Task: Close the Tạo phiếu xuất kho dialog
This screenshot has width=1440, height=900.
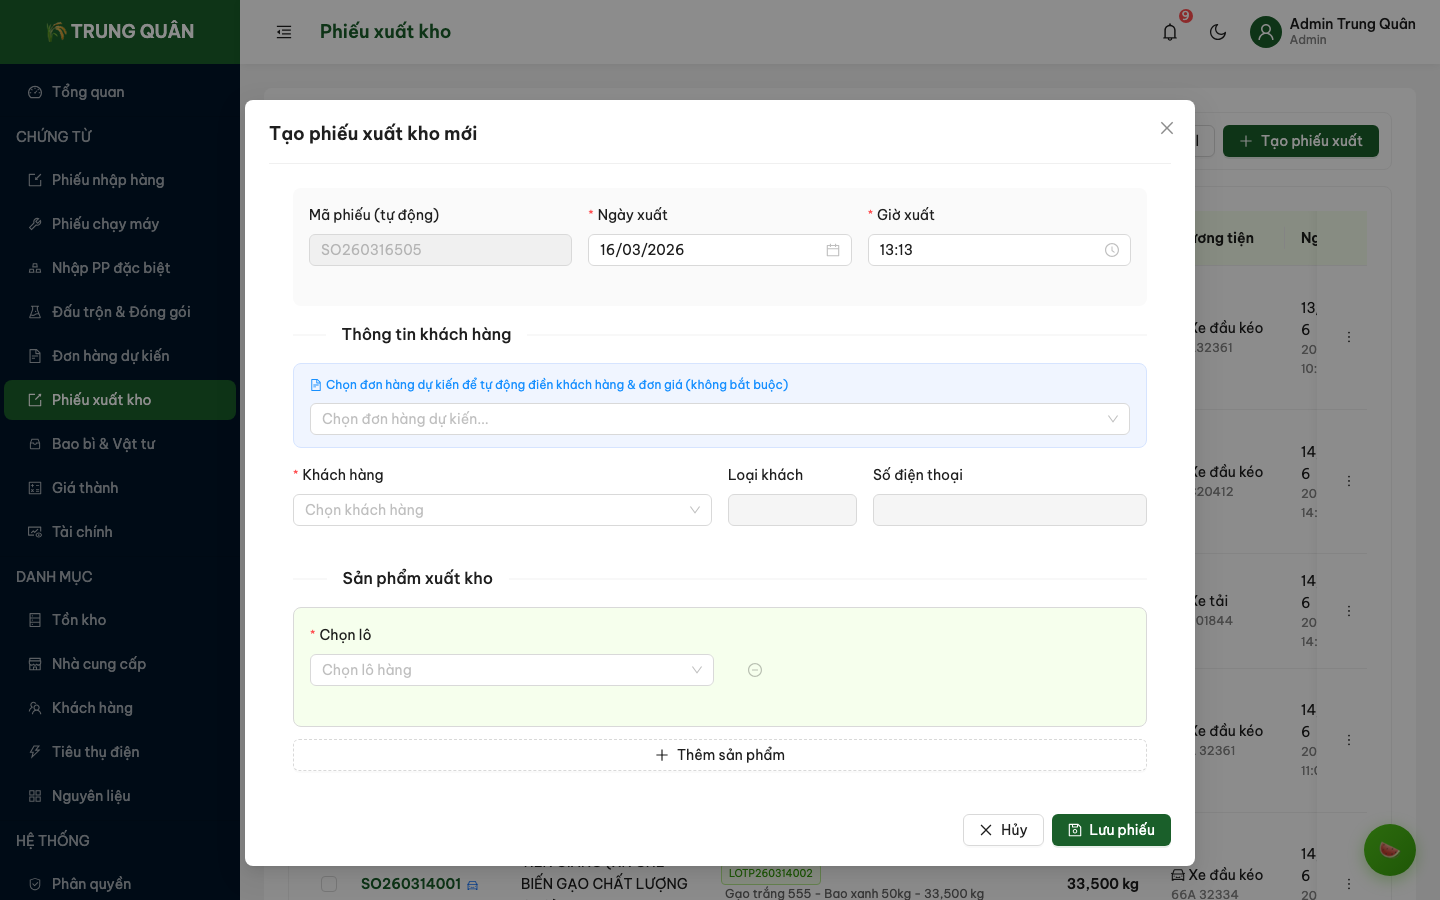Action: click(x=1166, y=128)
